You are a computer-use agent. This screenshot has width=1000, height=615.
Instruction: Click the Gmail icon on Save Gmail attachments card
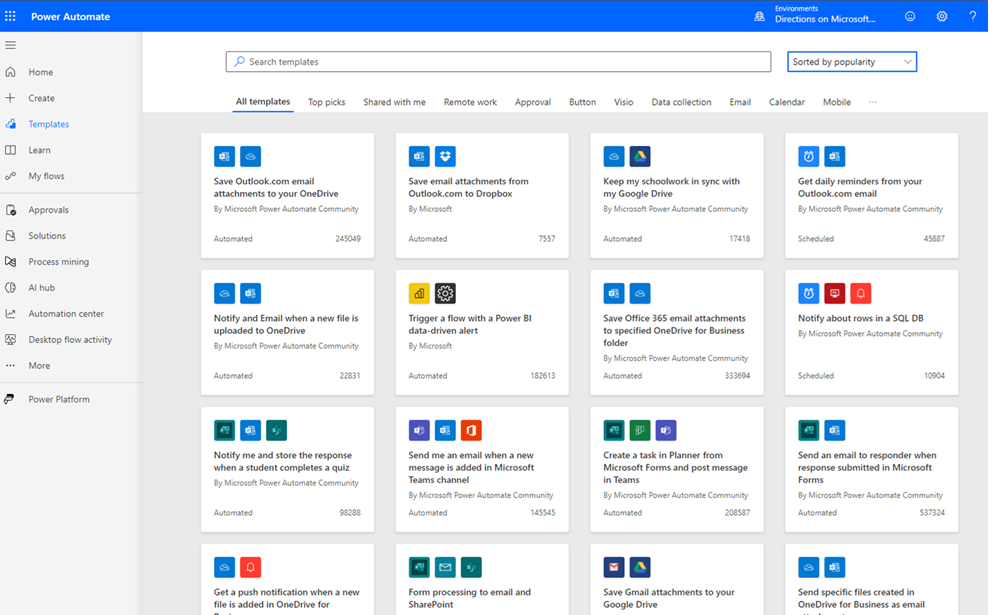[614, 567]
